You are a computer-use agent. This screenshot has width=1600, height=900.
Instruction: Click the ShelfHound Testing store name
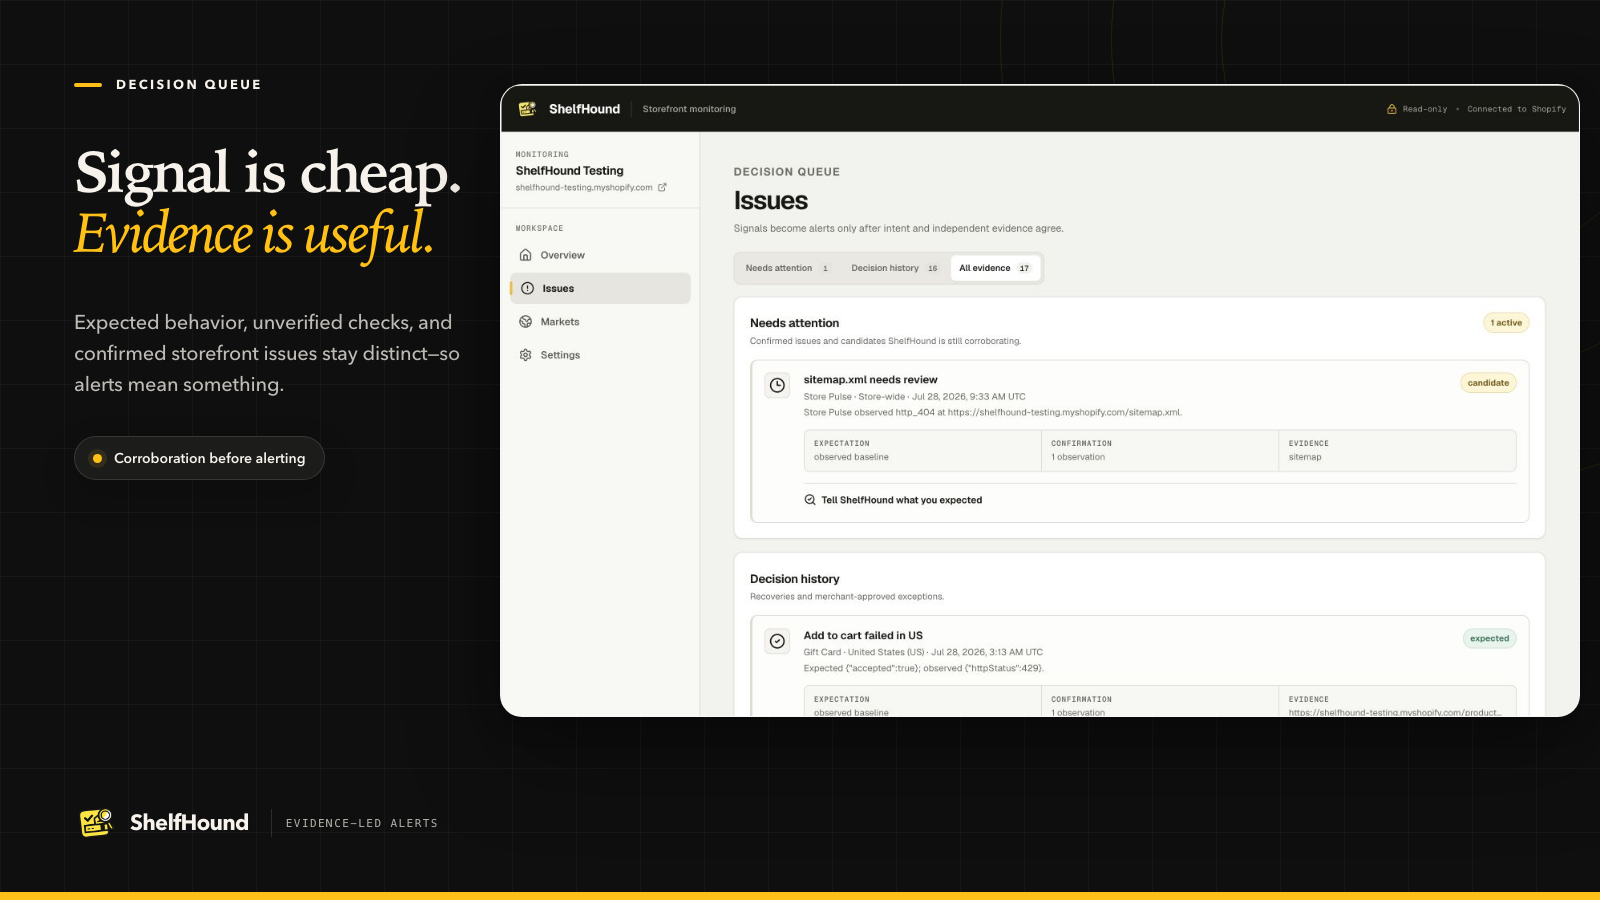pos(569,171)
